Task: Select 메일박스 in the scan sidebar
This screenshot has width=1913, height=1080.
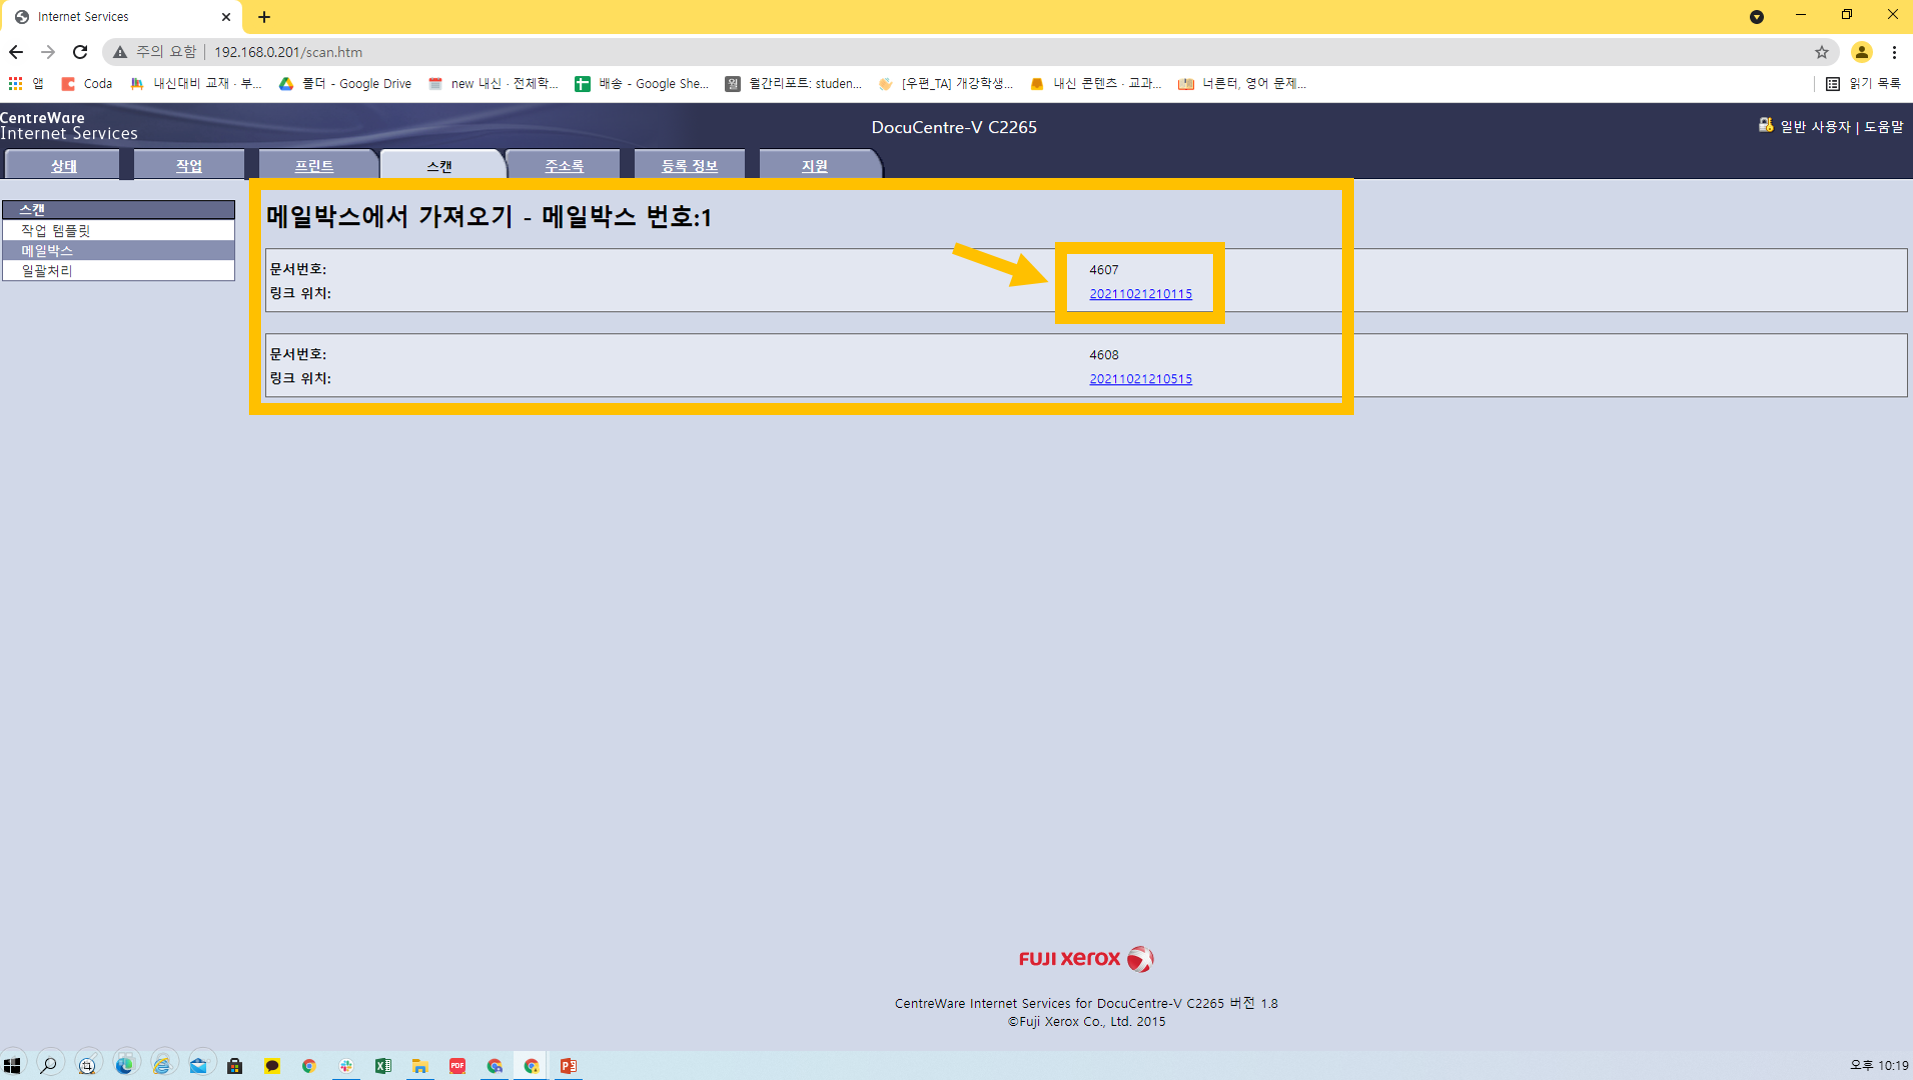Action: 119,250
